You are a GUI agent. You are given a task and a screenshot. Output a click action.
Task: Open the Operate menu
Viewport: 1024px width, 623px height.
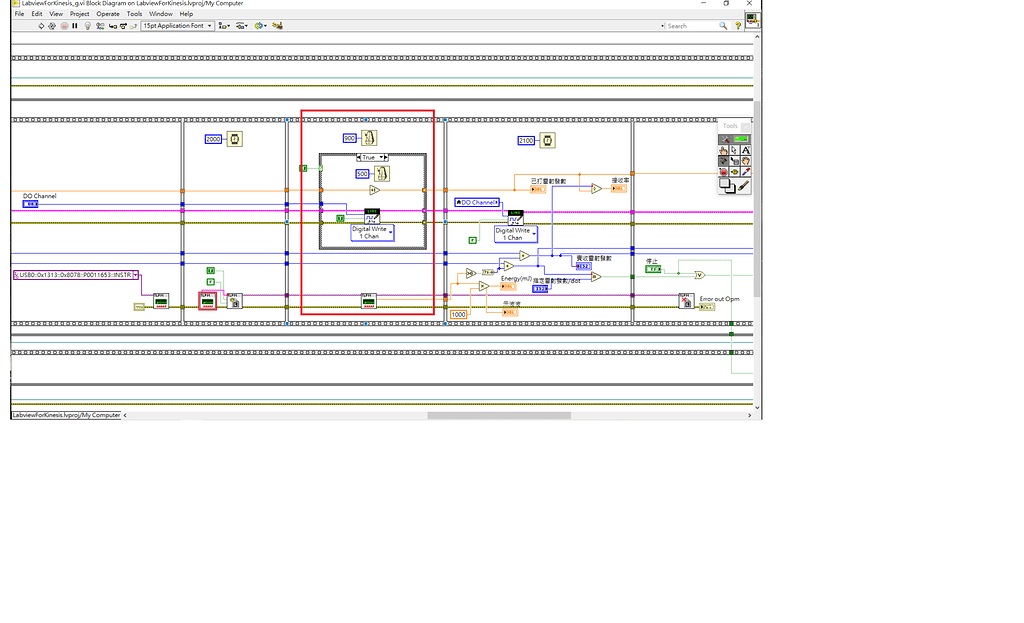108,13
